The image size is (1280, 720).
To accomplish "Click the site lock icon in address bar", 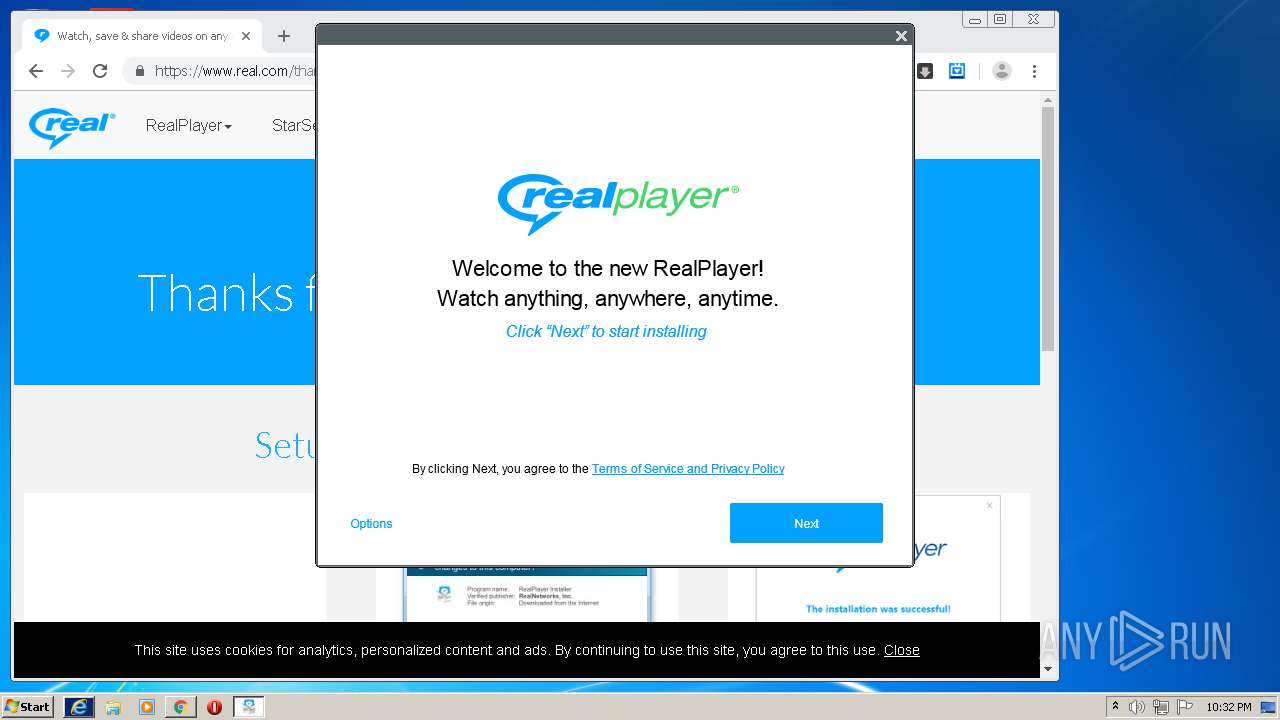I will pos(140,71).
